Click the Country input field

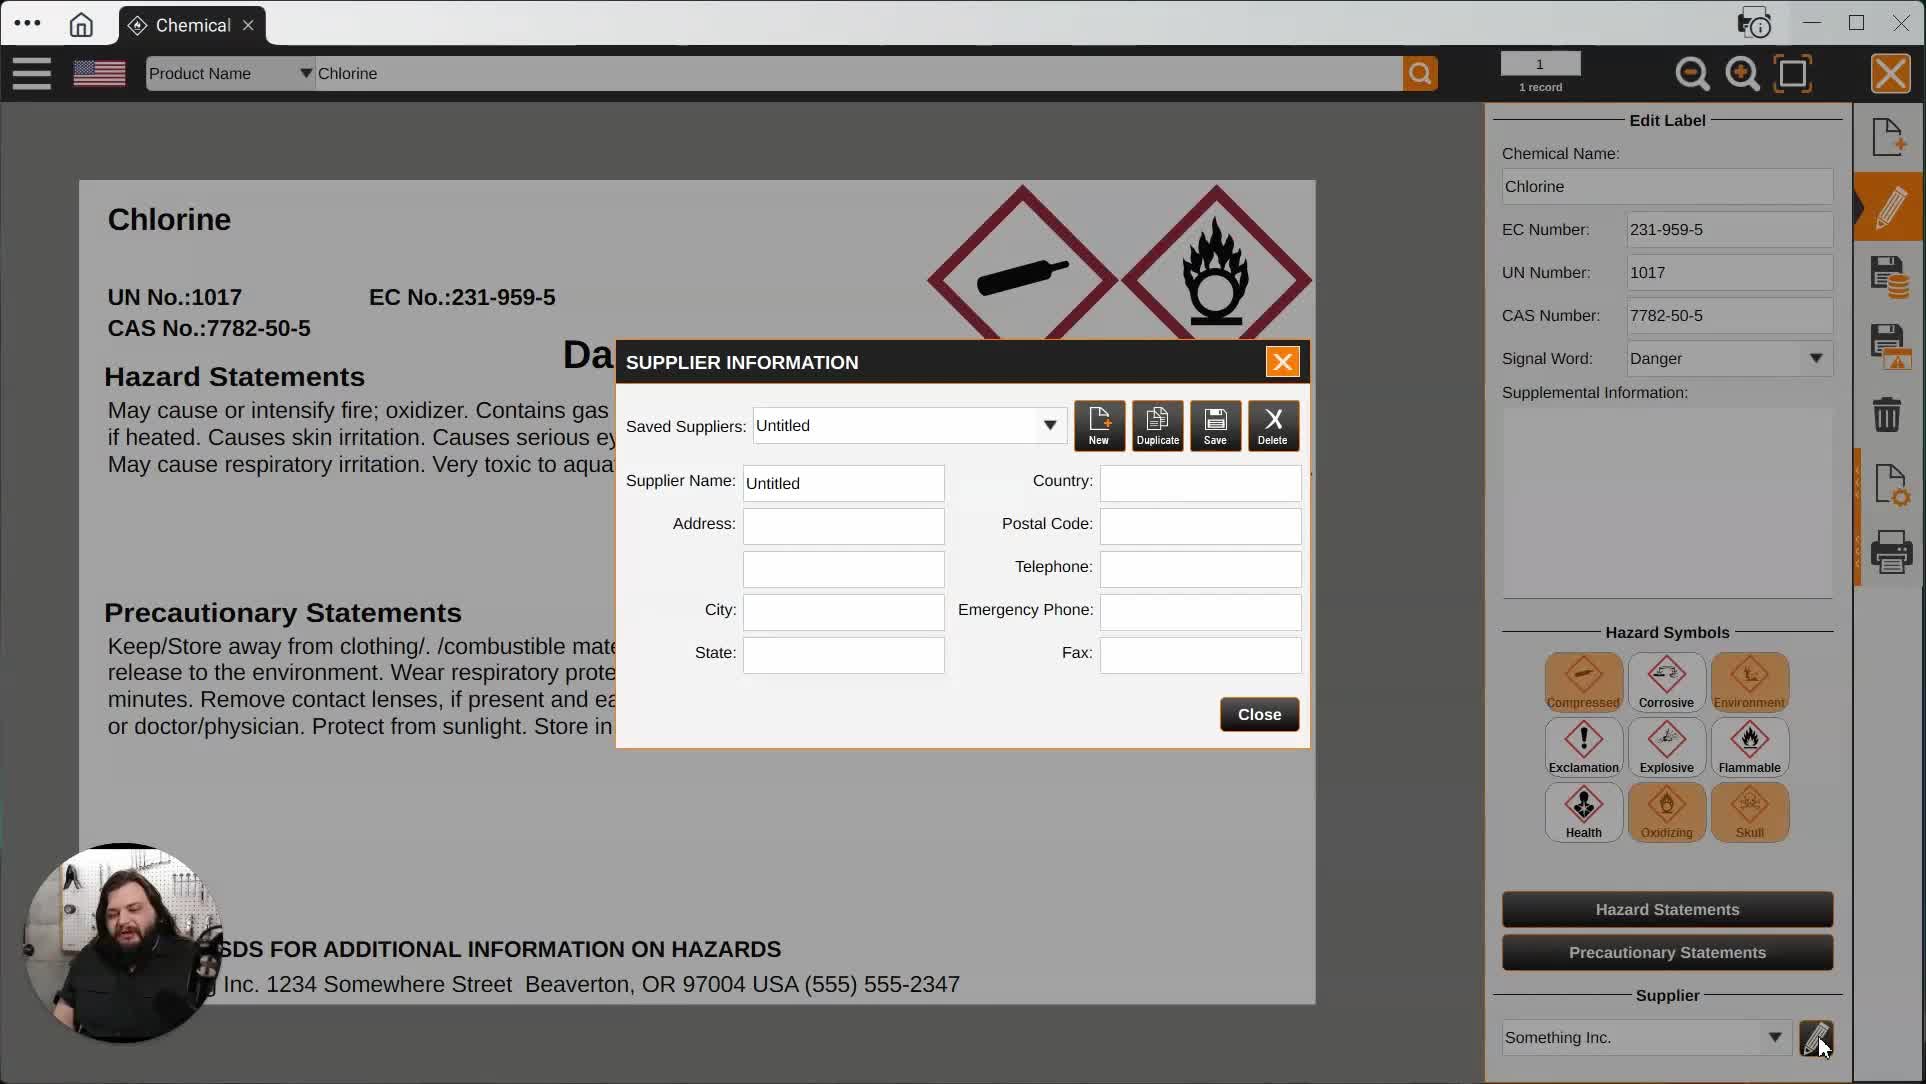tap(1200, 483)
